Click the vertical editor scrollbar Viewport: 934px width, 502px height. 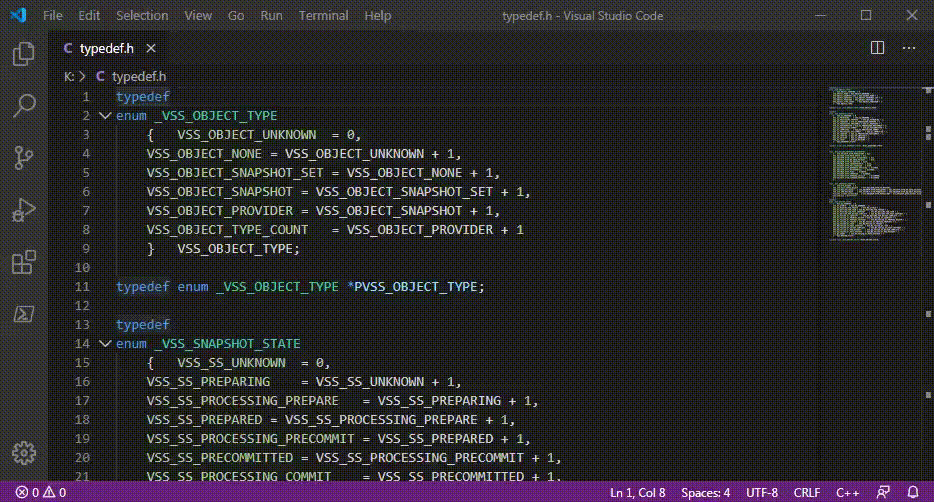tap(928, 284)
